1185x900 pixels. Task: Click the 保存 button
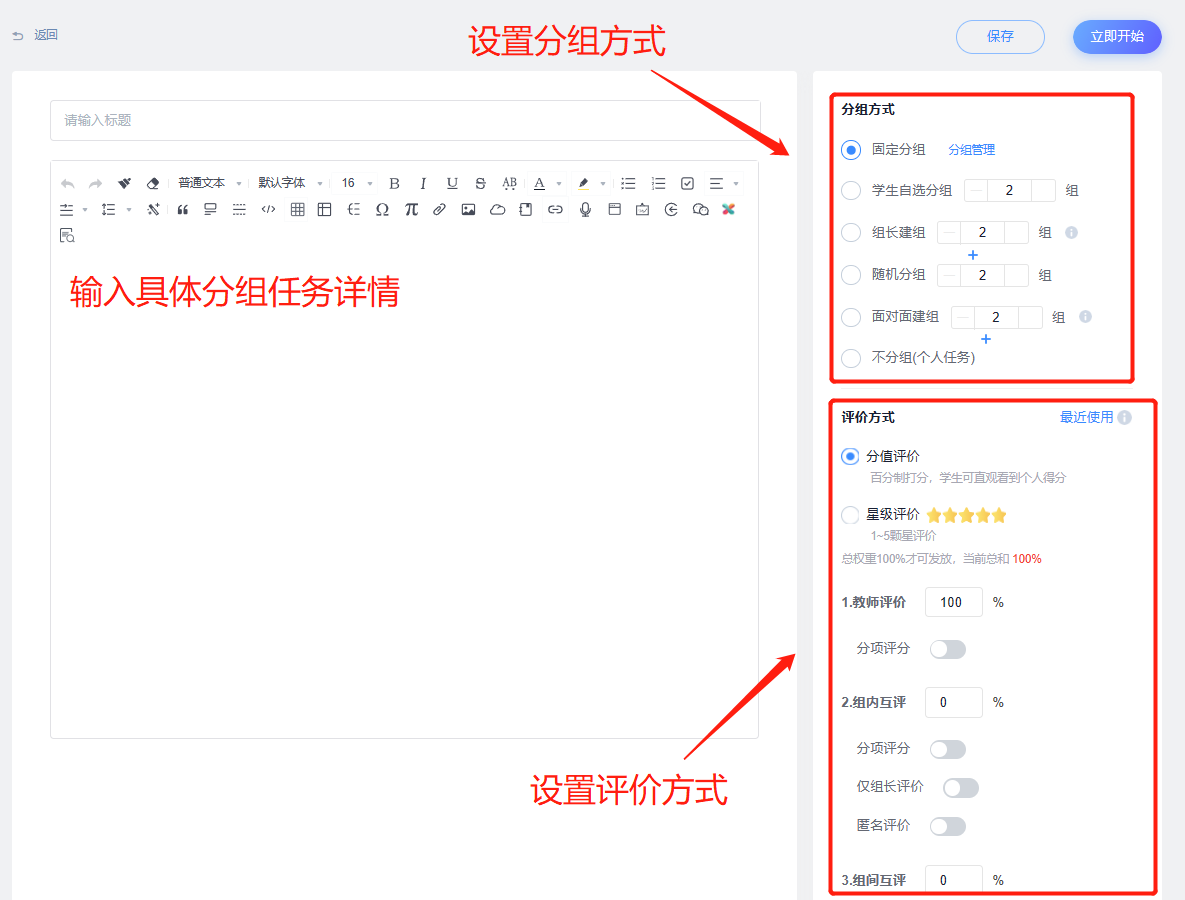coord(1000,36)
